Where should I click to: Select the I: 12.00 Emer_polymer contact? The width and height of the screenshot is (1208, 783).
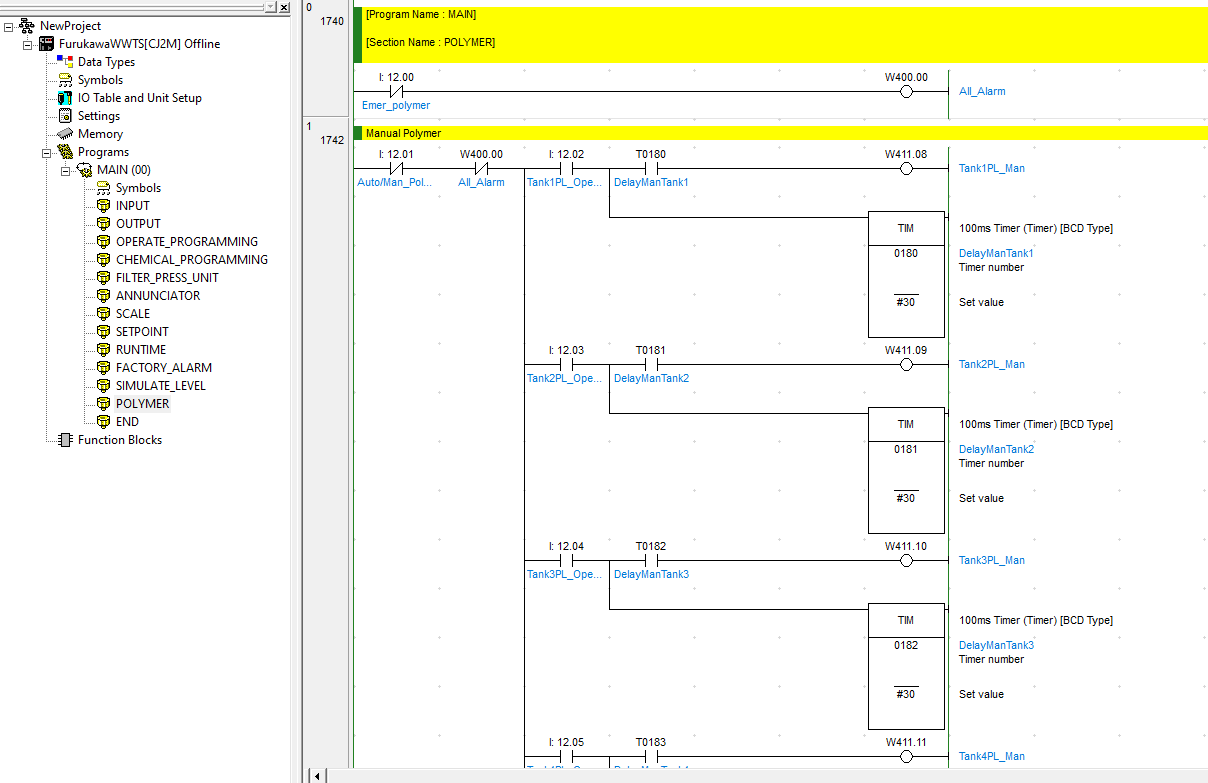click(x=396, y=91)
